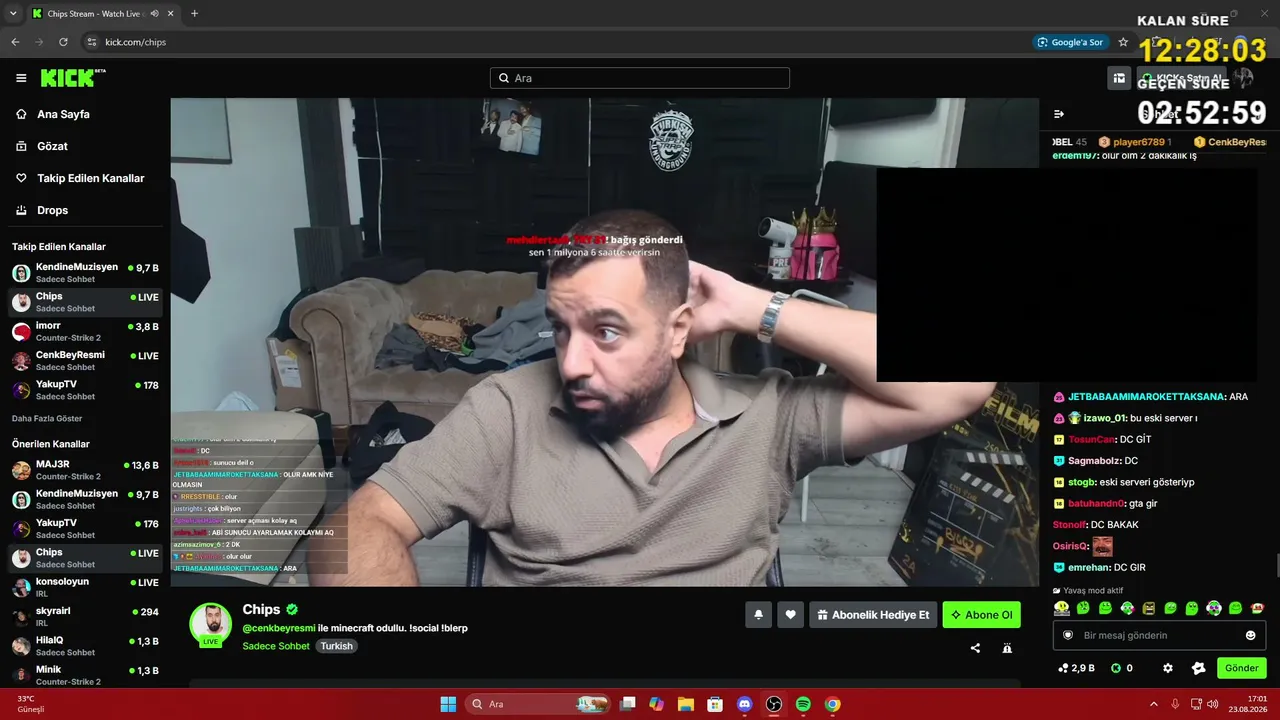This screenshot has width=1280, height=720.
Task: Open OBS Studio from the taskbar
Action: 774,704
